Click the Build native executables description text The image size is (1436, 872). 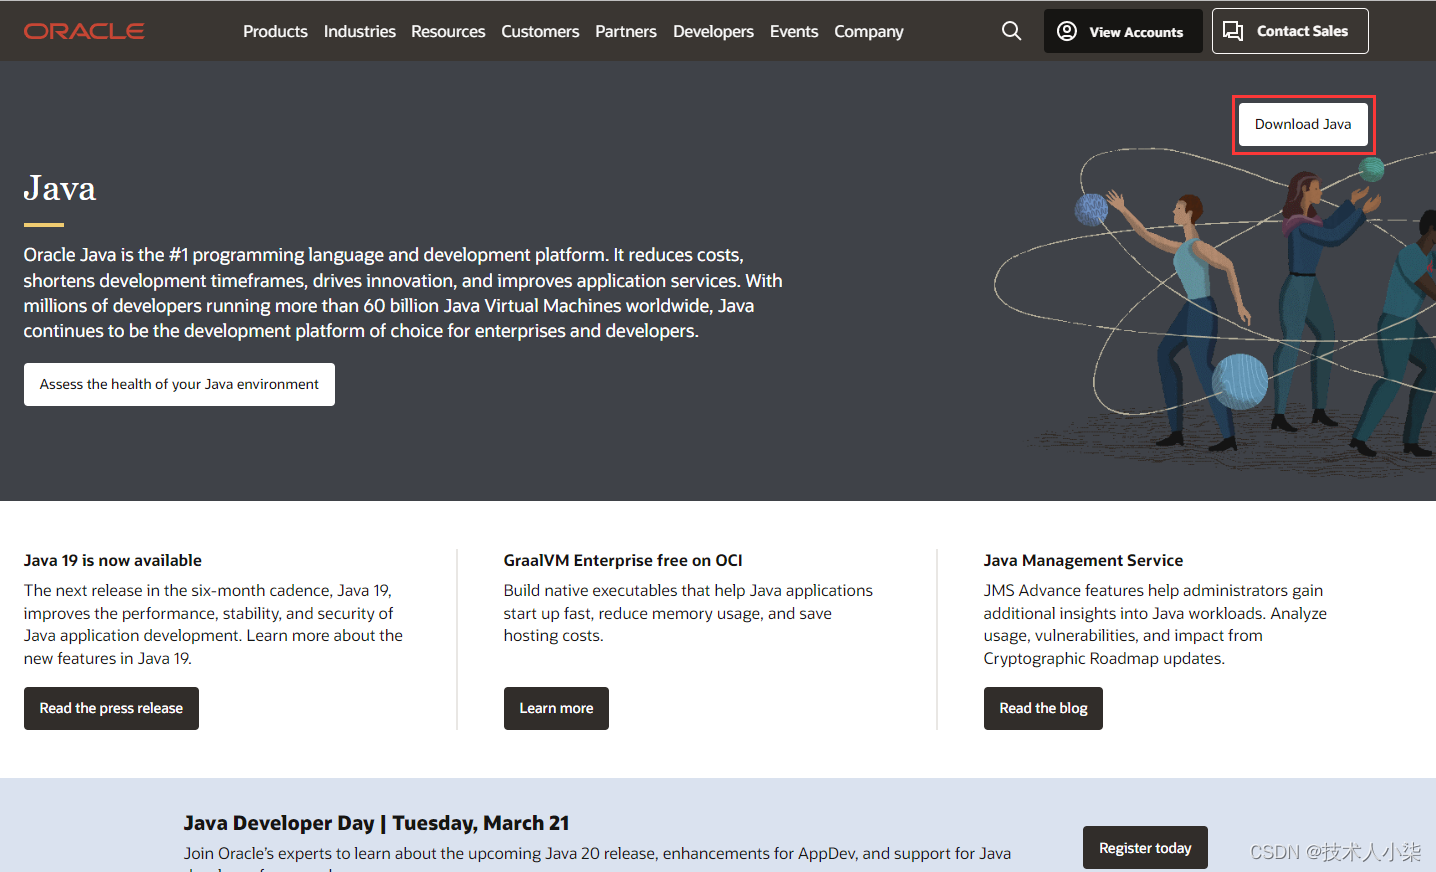coord(688,613)
